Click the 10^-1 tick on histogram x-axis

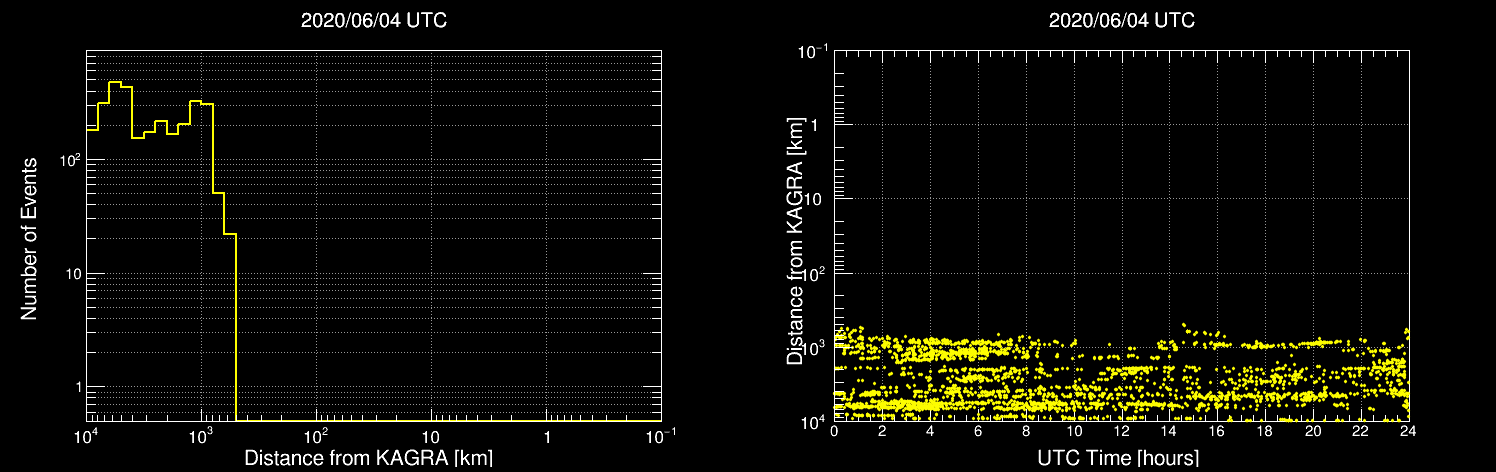[x=660, y=436]
